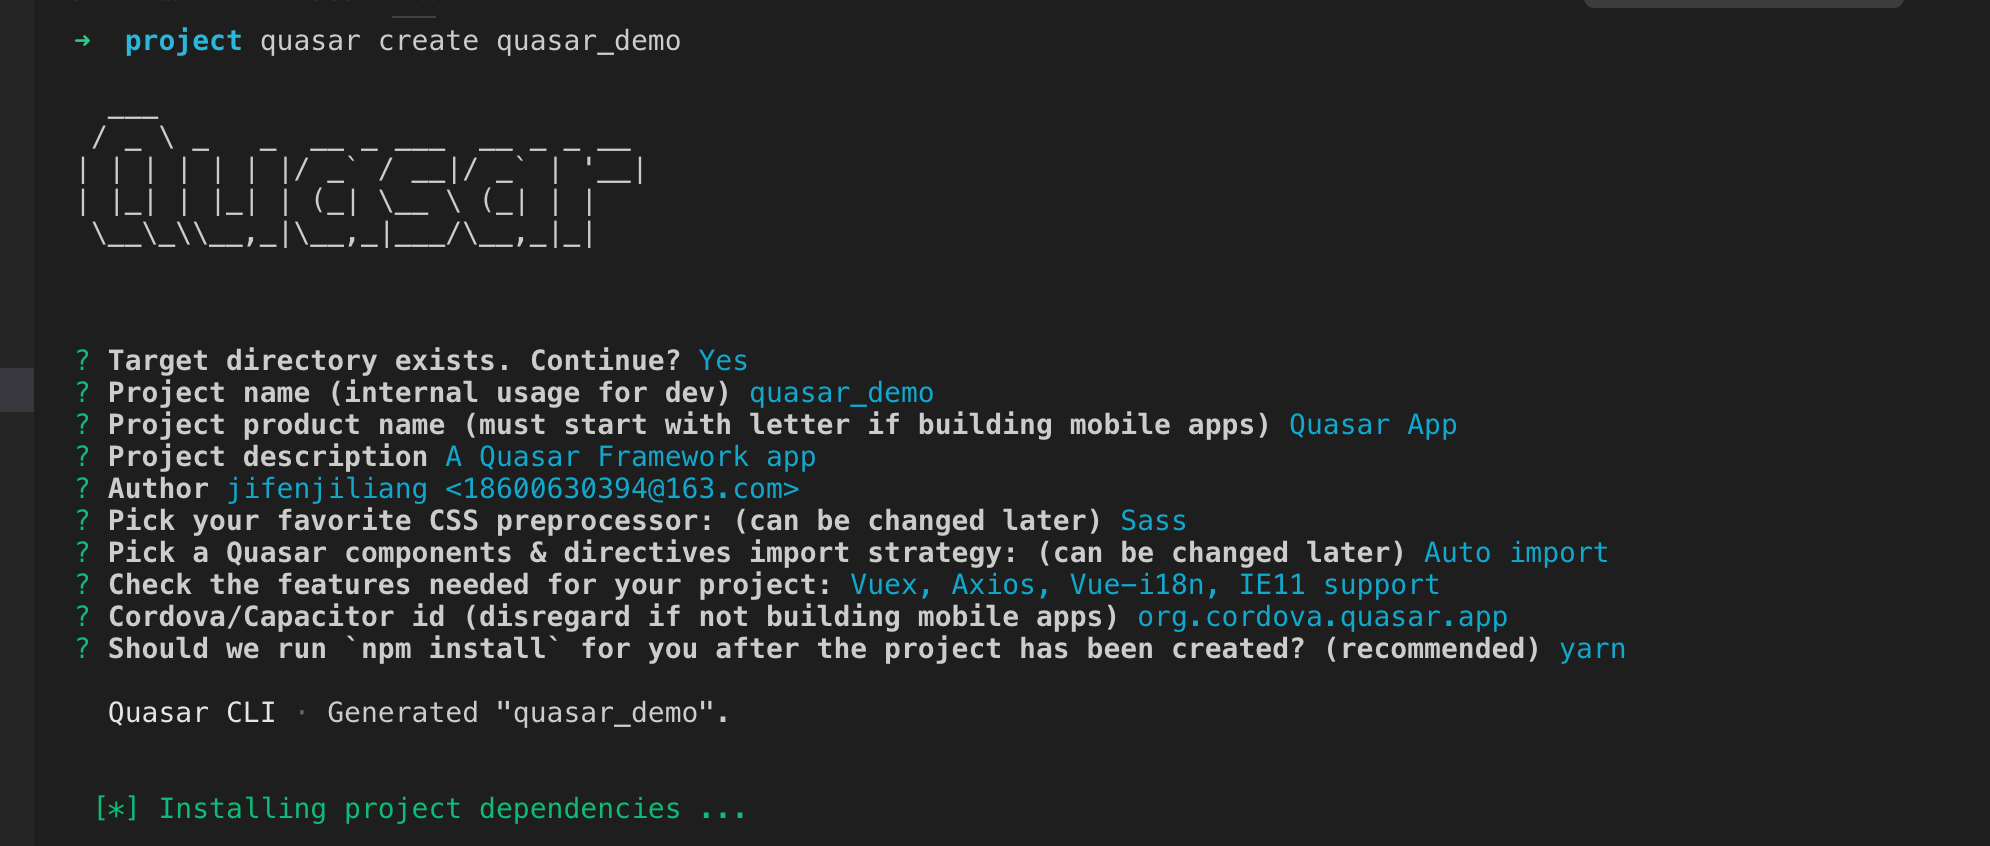
Task: Click the 'Sass' preprocessor answer
Action: pos(1153,521)
